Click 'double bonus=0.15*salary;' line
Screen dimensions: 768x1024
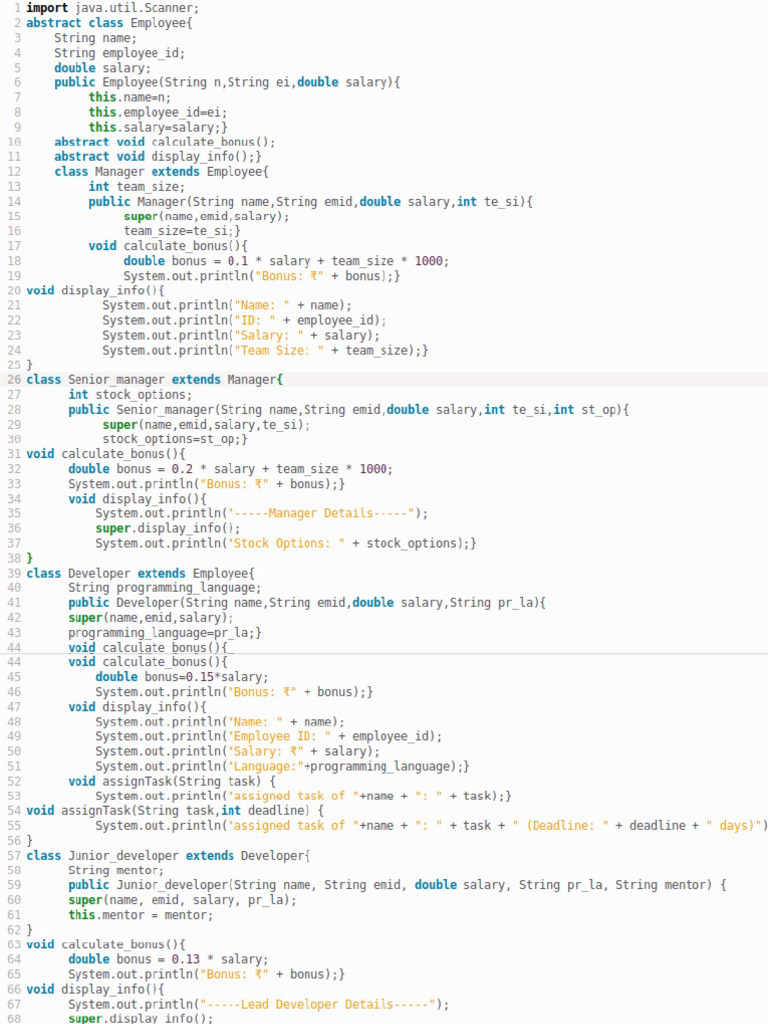point(182,677)
